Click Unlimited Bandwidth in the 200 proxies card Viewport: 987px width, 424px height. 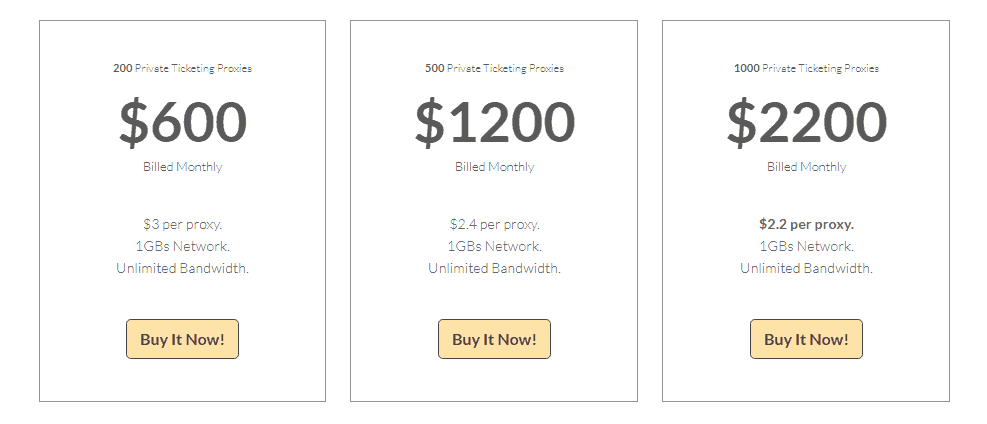coord(183,268)
